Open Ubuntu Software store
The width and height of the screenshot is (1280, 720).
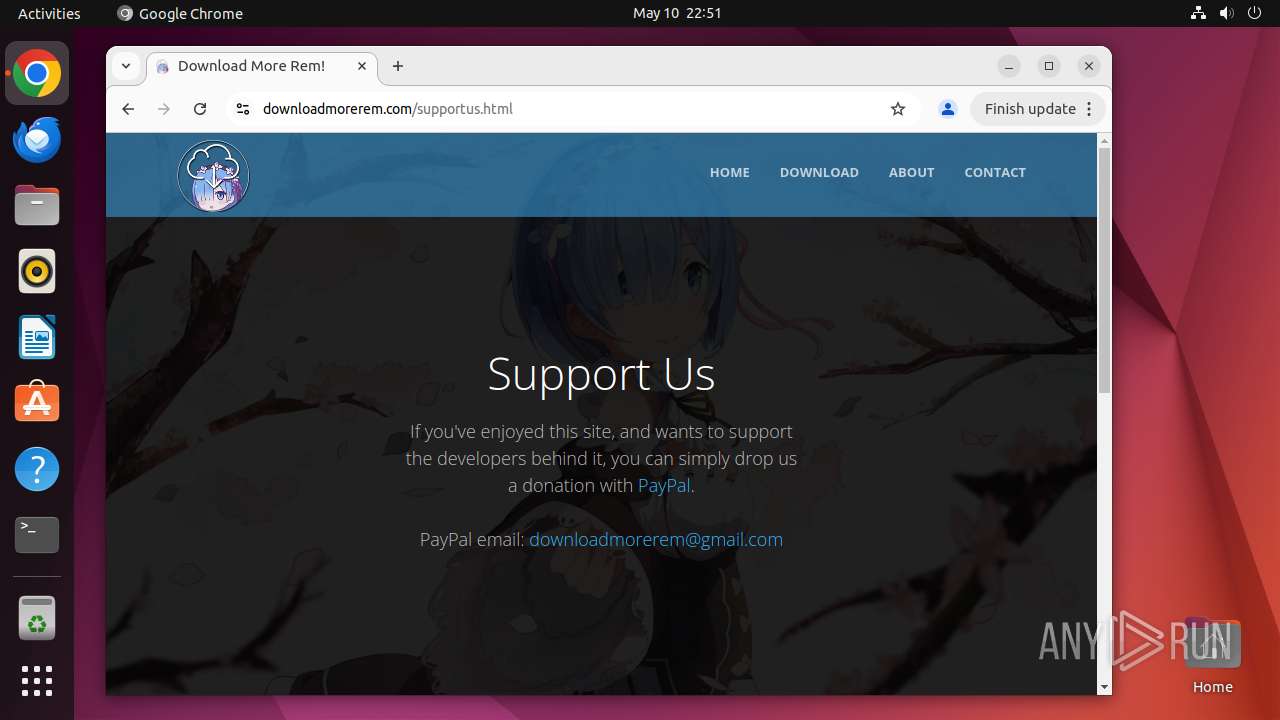pyautogui.click(x=37, y=403)
